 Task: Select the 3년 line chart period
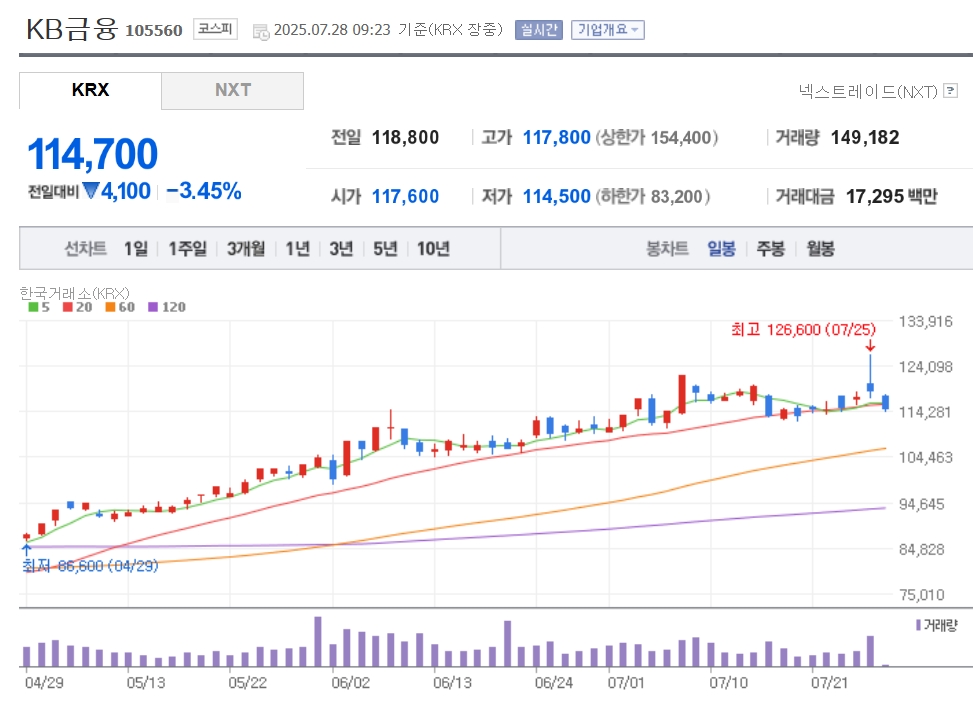tap(341, 249)
